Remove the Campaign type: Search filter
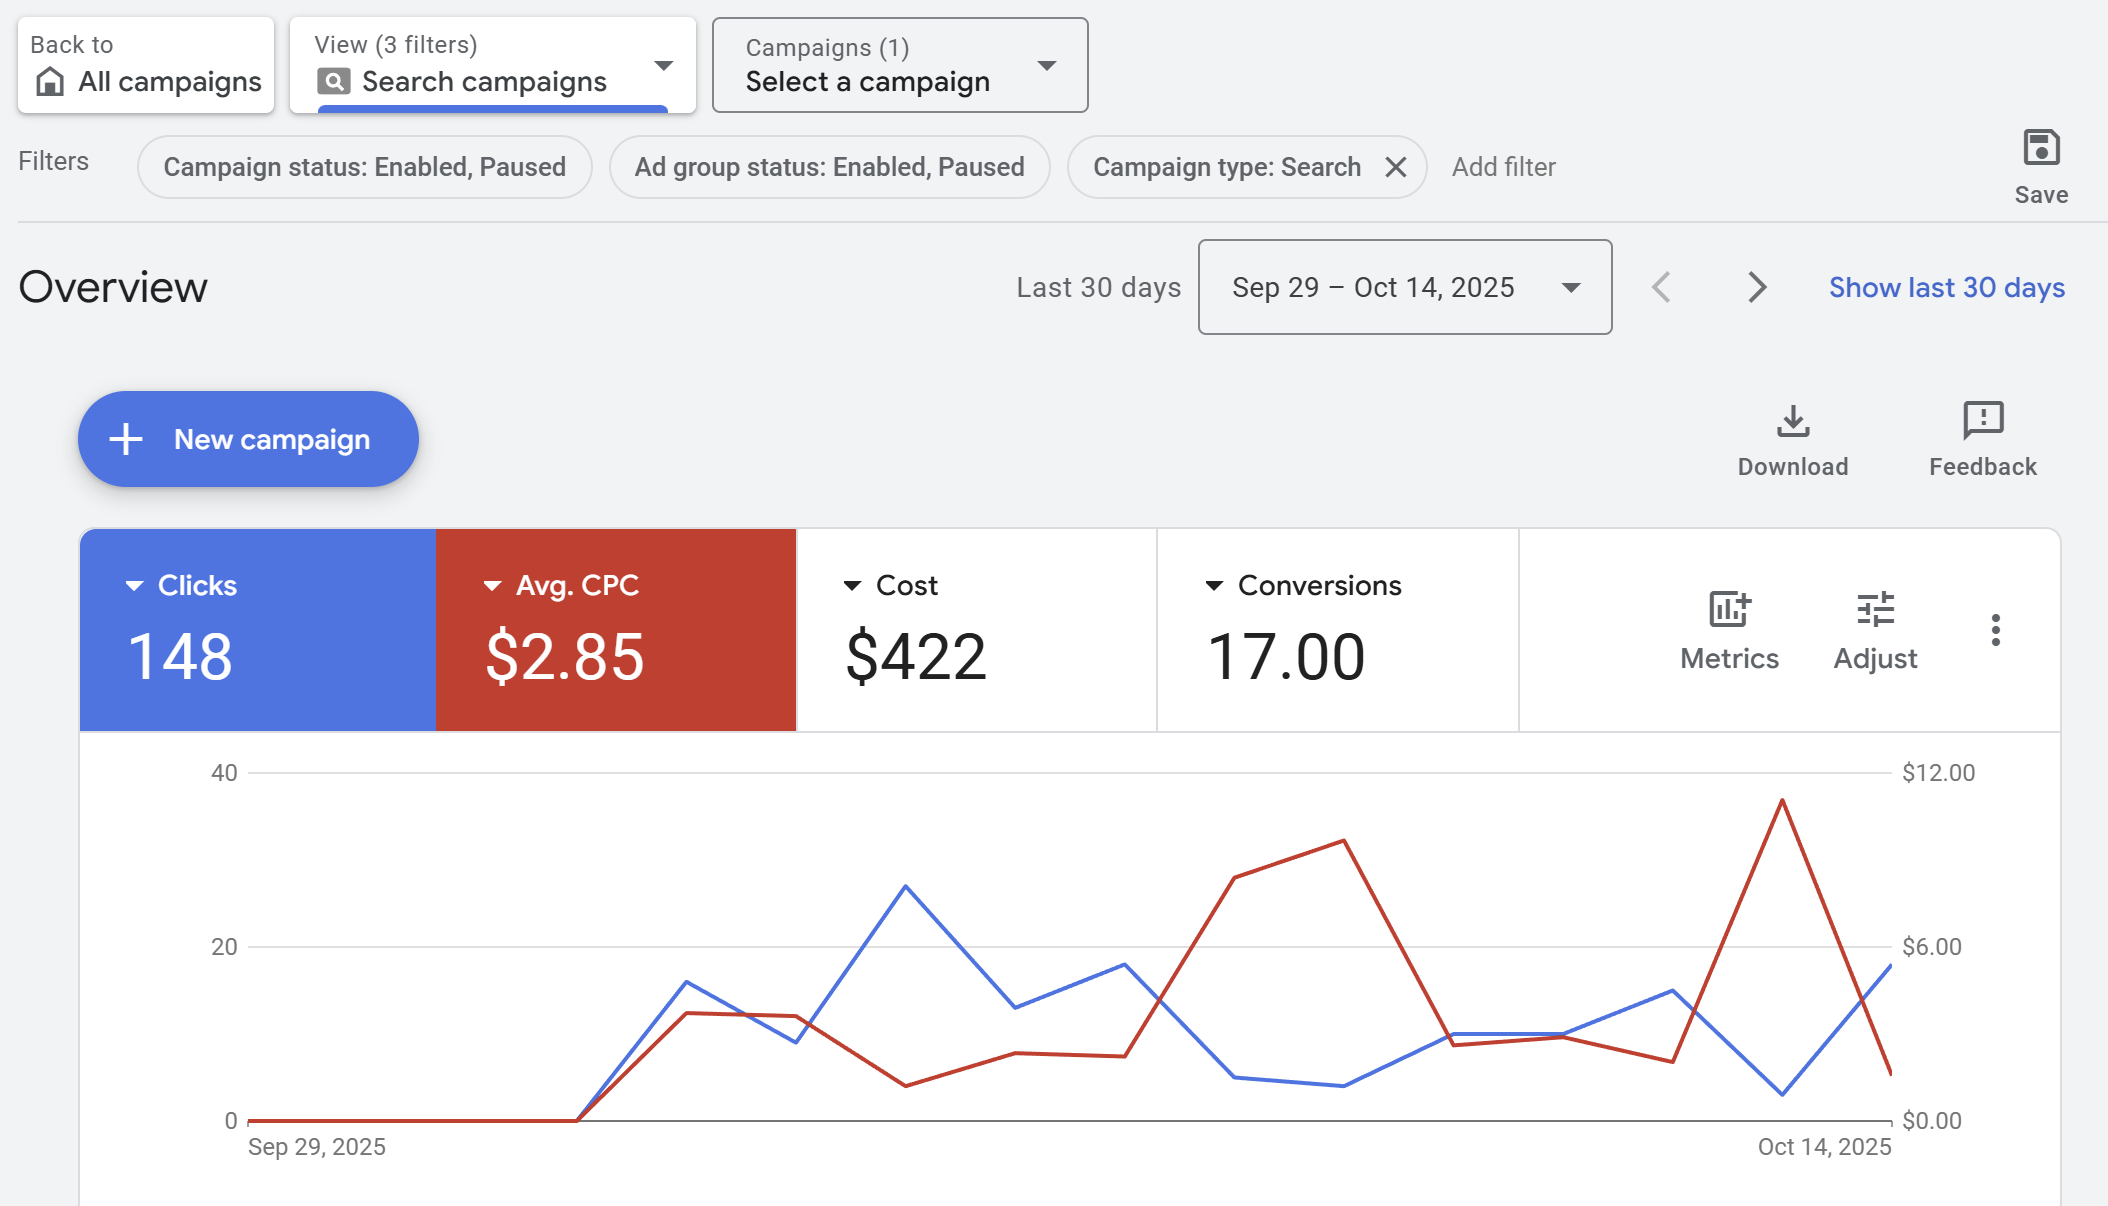This screenshot has height=1206, width=2108. point(1397,167)
